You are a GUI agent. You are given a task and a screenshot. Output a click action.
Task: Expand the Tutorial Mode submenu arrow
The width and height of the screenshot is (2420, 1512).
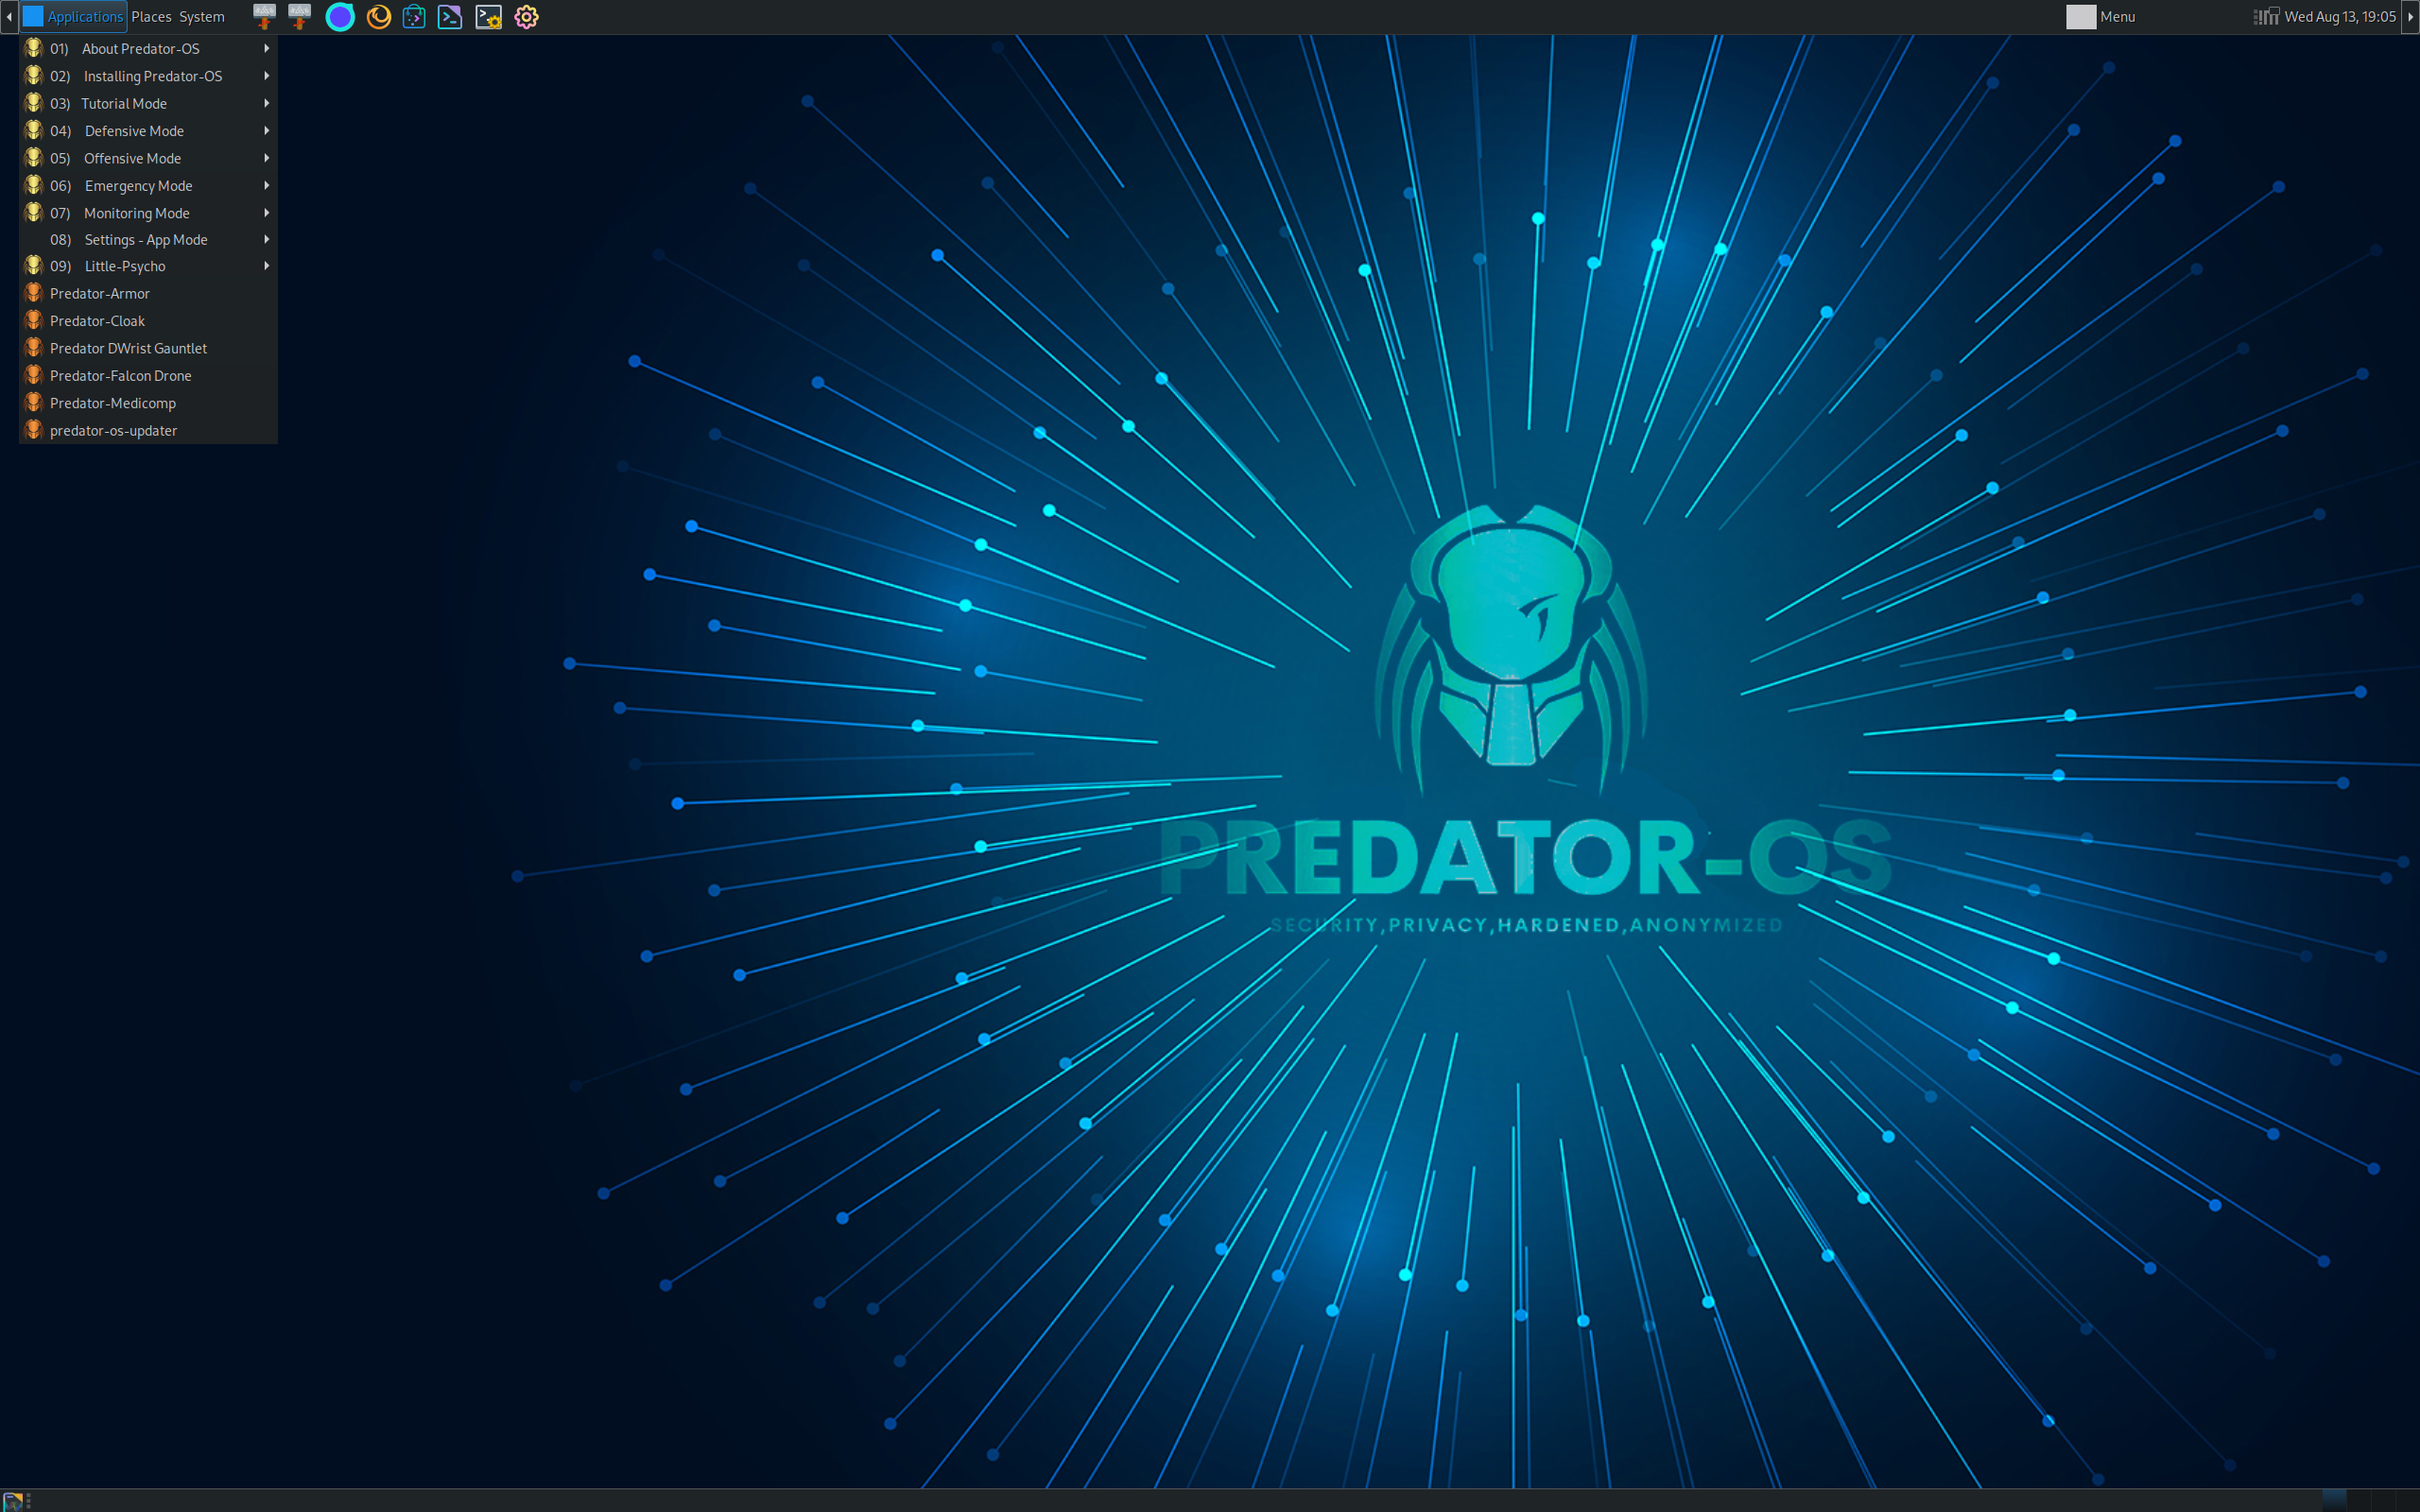[x=267, y=103]
